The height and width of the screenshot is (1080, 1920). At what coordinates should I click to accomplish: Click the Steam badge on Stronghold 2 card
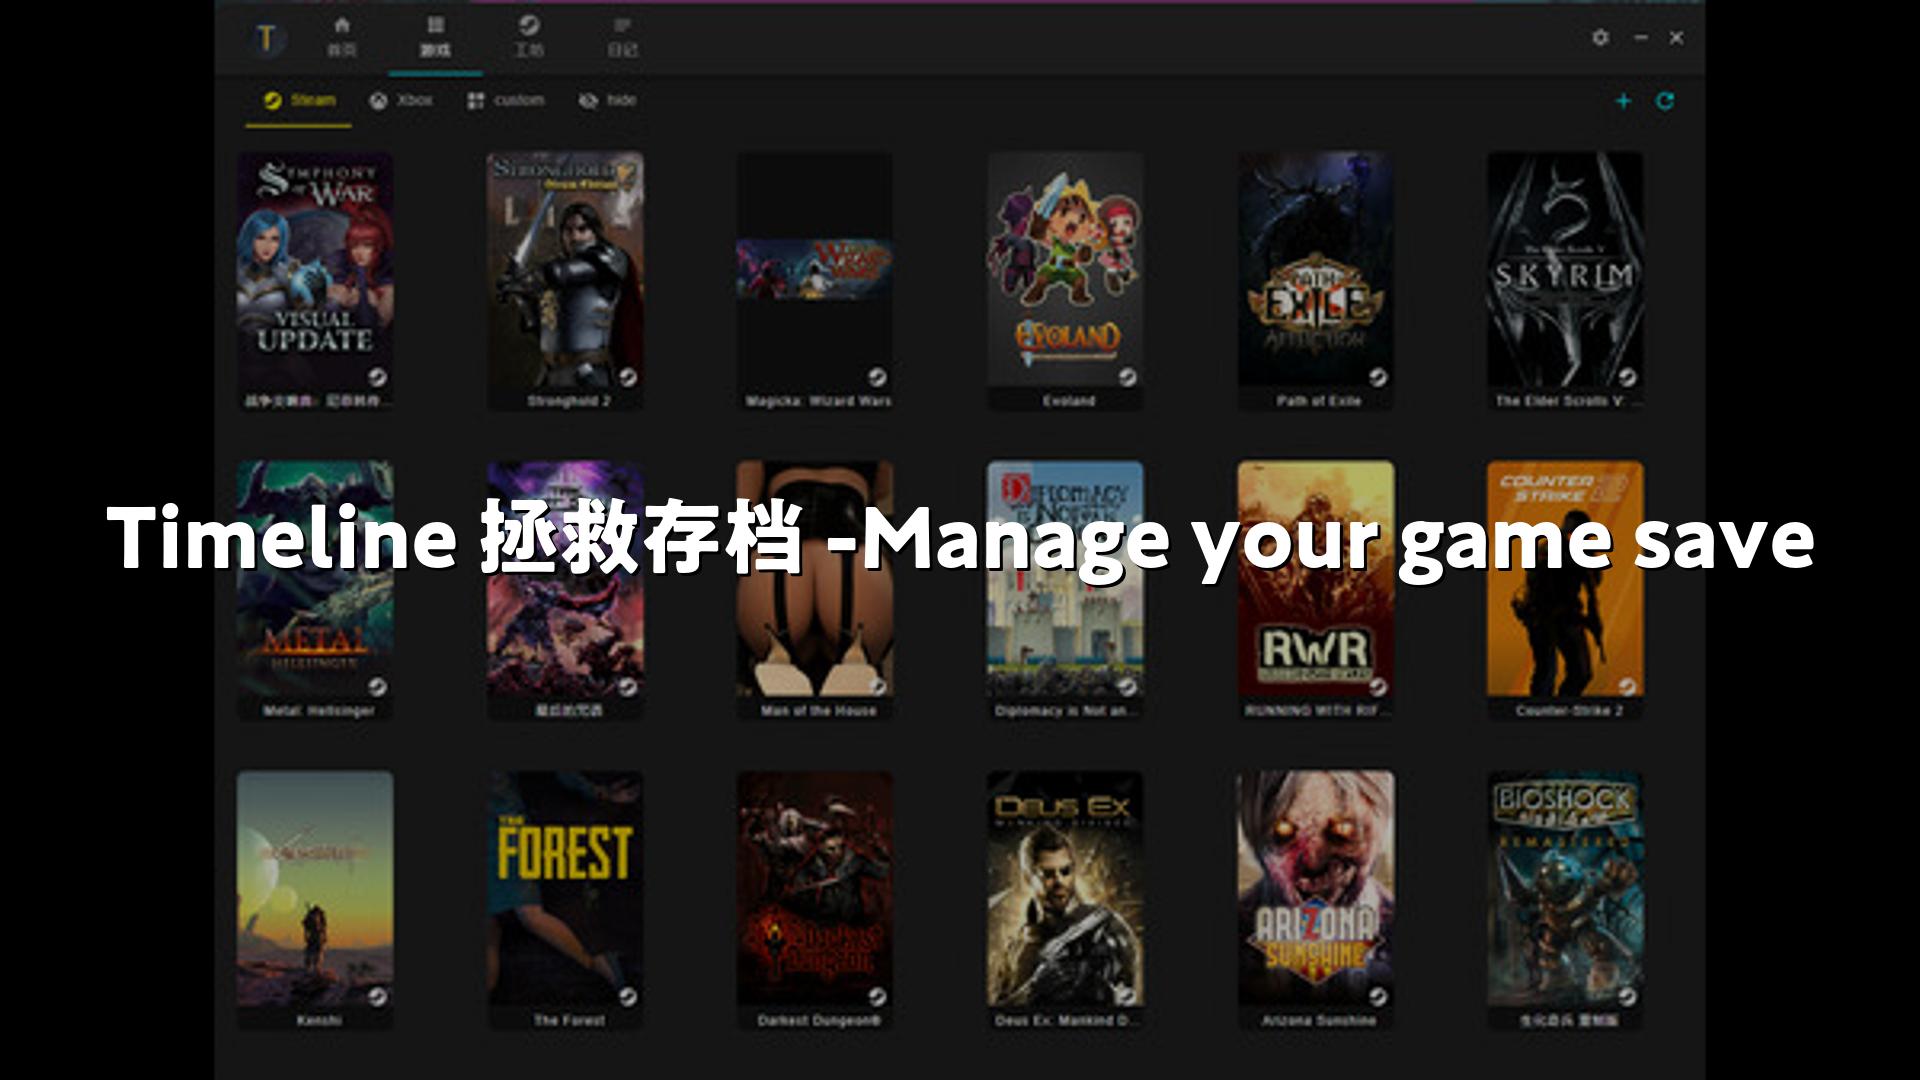(627, 377)
